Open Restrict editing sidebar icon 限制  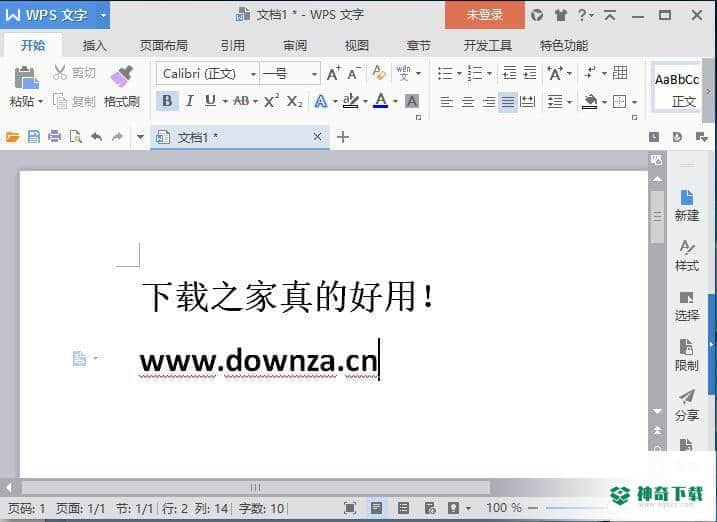686,356
